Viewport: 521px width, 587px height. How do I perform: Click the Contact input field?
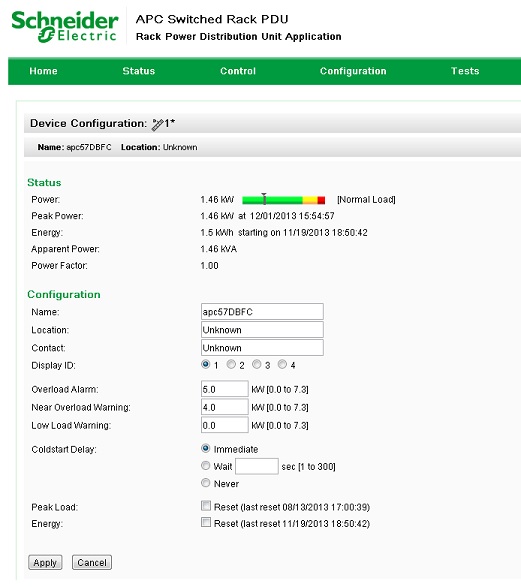click(262, 347)
